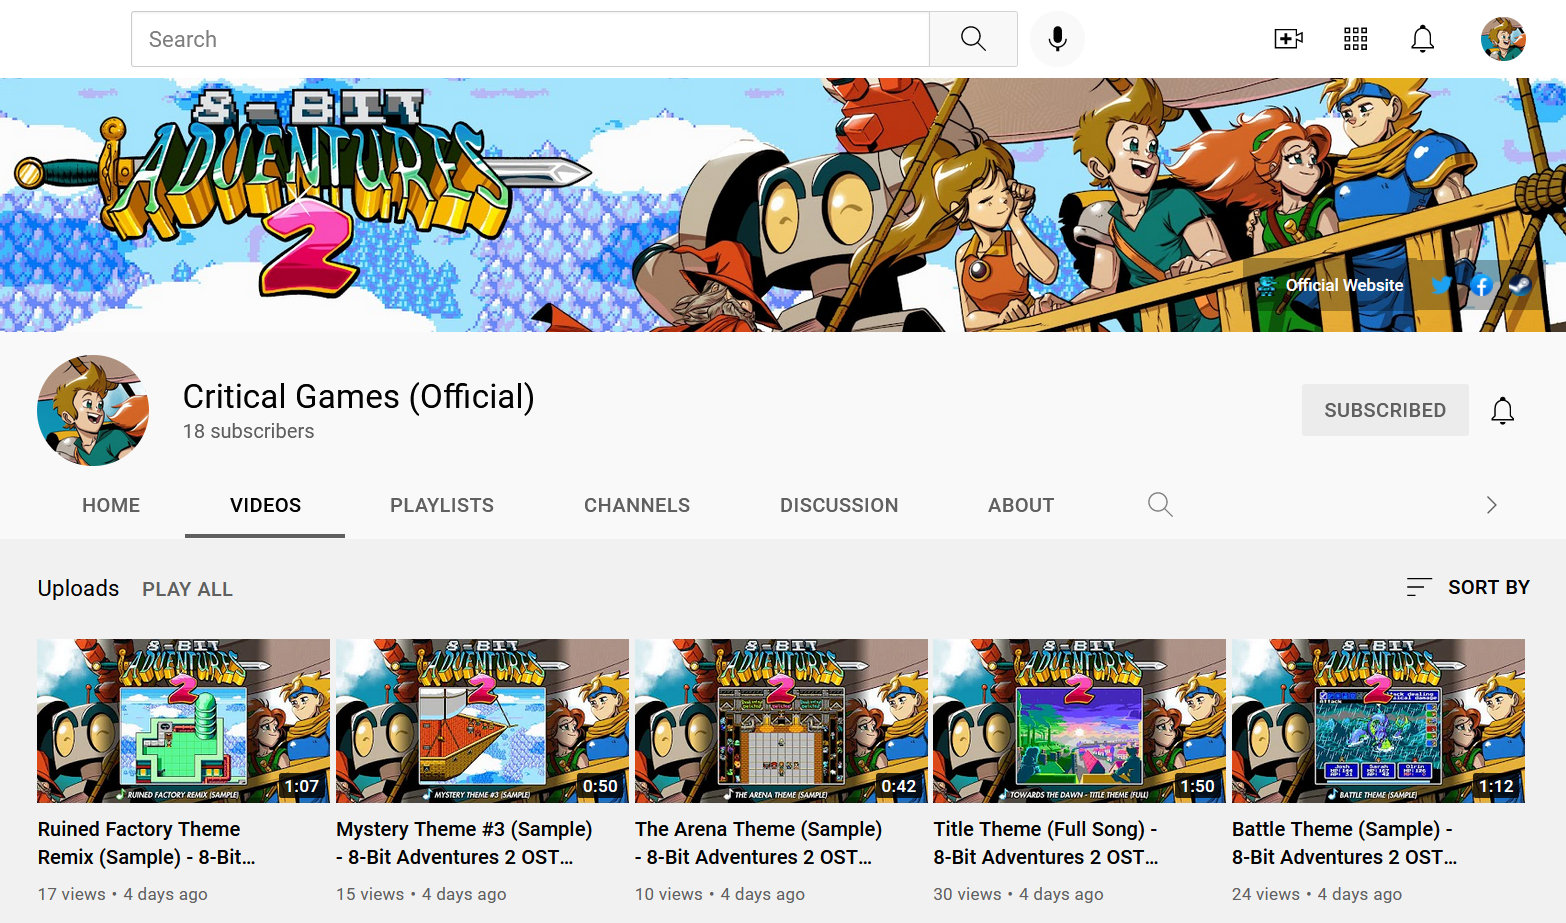Click '17 views • 4 days ago' text
The image size is (1566, 923).
123,894
